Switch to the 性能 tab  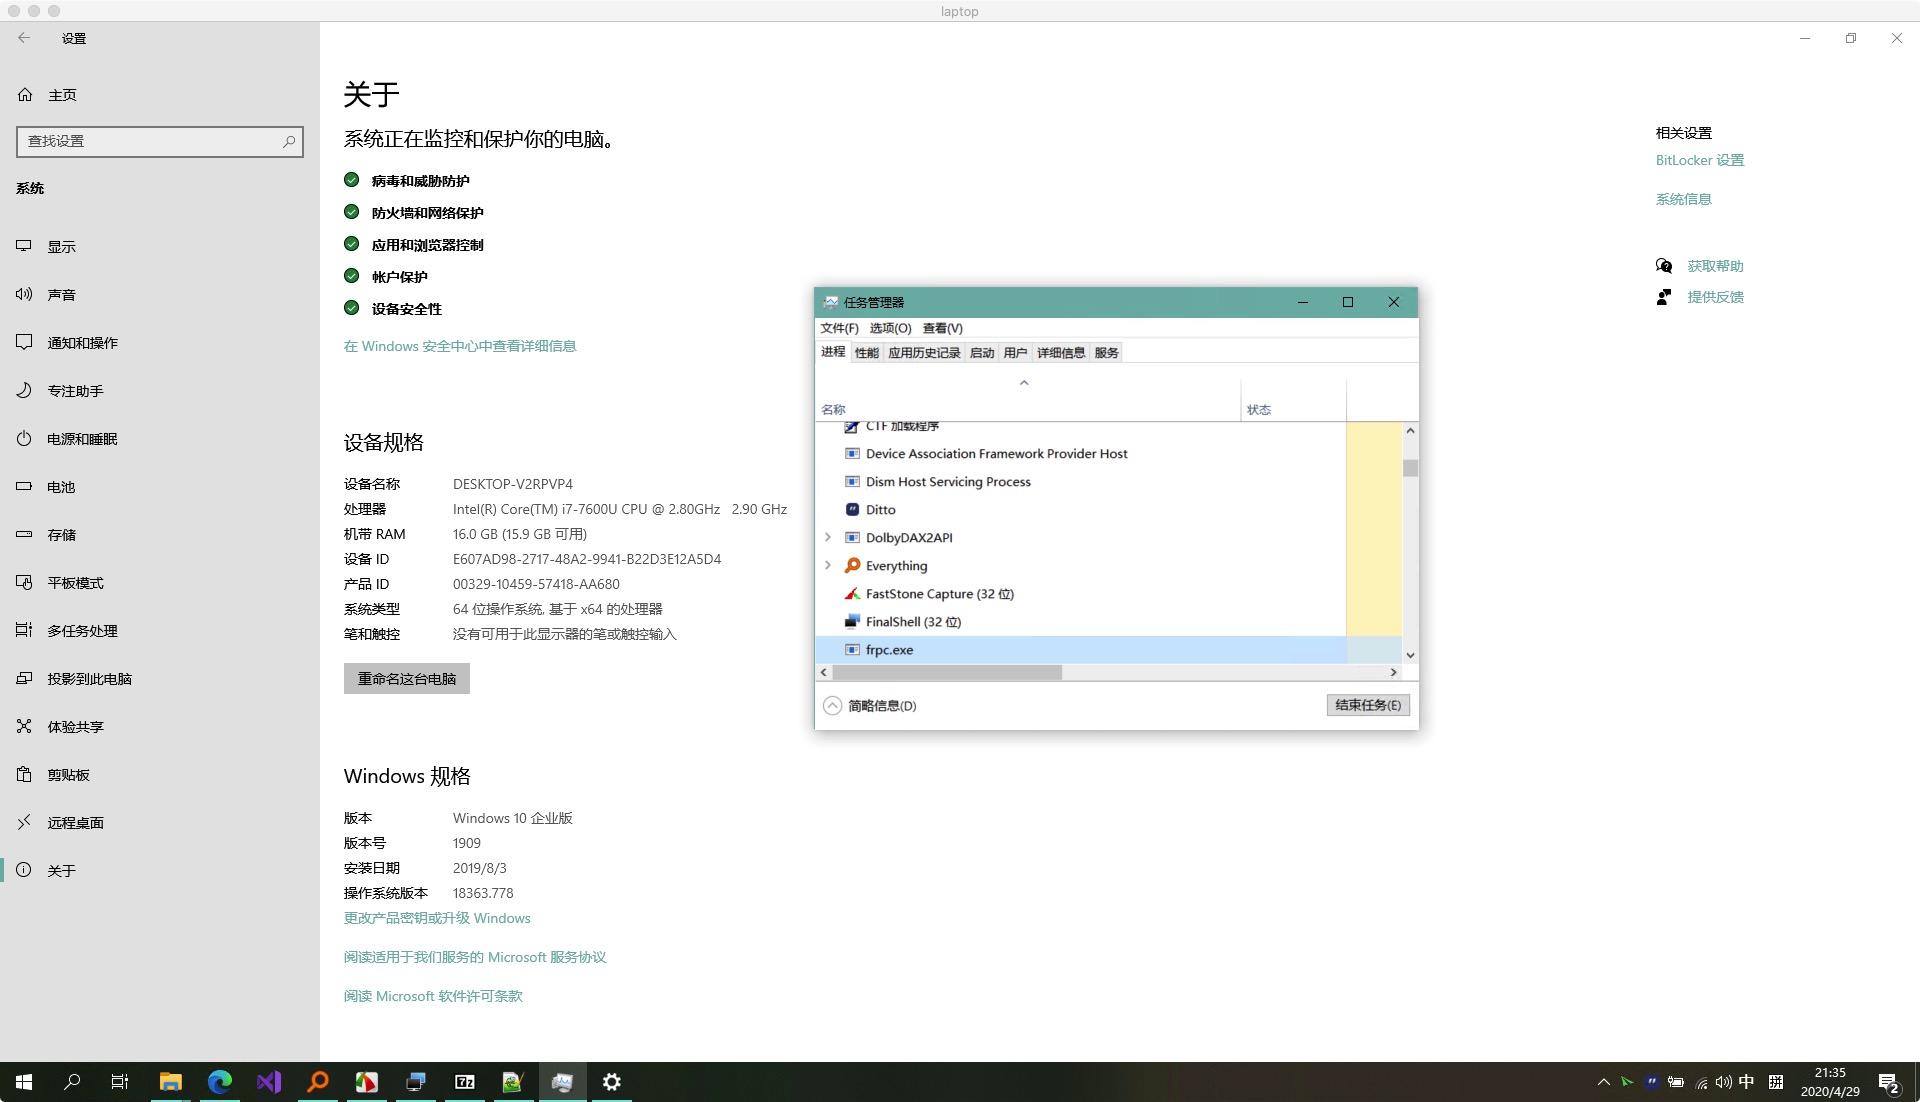[867, 353]
